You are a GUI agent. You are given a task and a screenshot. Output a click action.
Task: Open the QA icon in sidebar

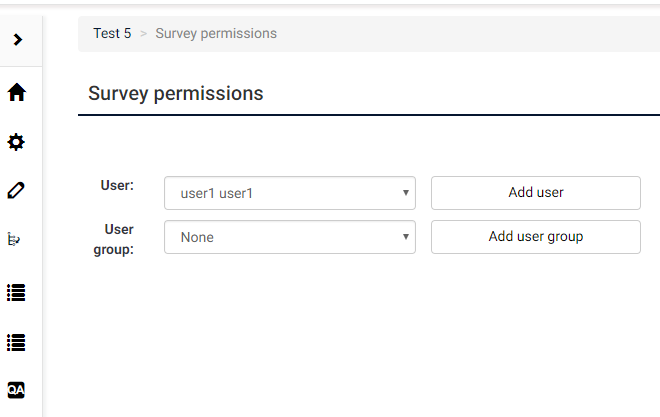[16, 389]
